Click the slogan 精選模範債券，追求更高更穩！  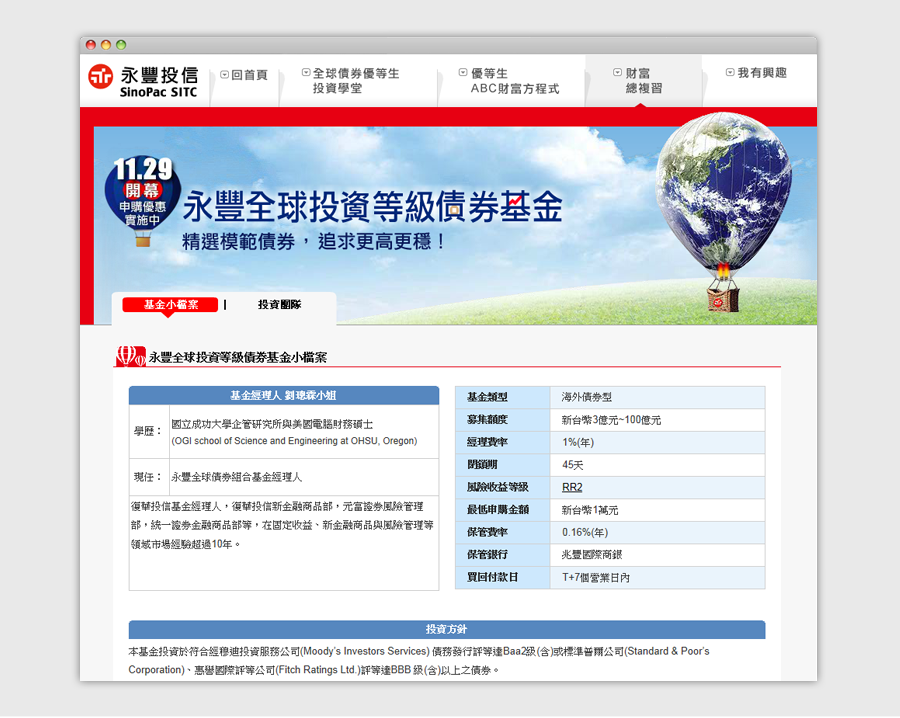[313, 242]
